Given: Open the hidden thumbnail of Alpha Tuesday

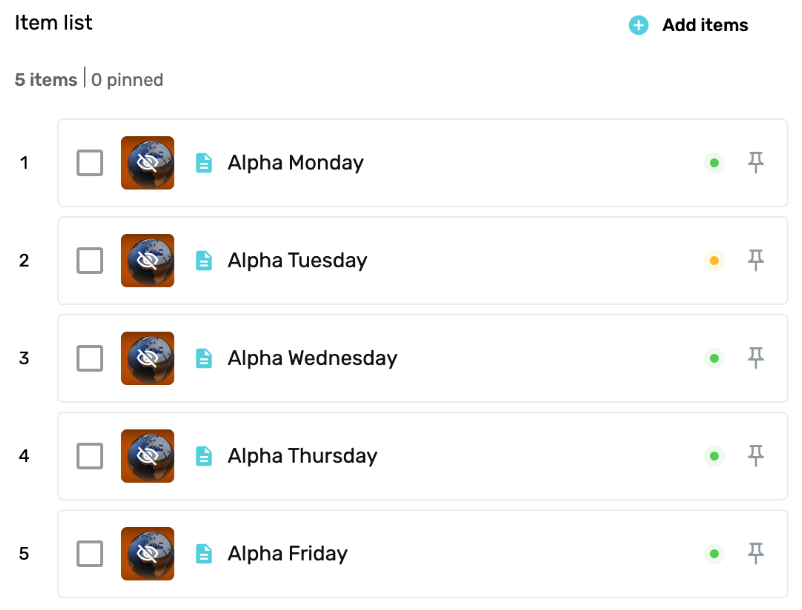Looking at the screenshot, I should 147,260.
